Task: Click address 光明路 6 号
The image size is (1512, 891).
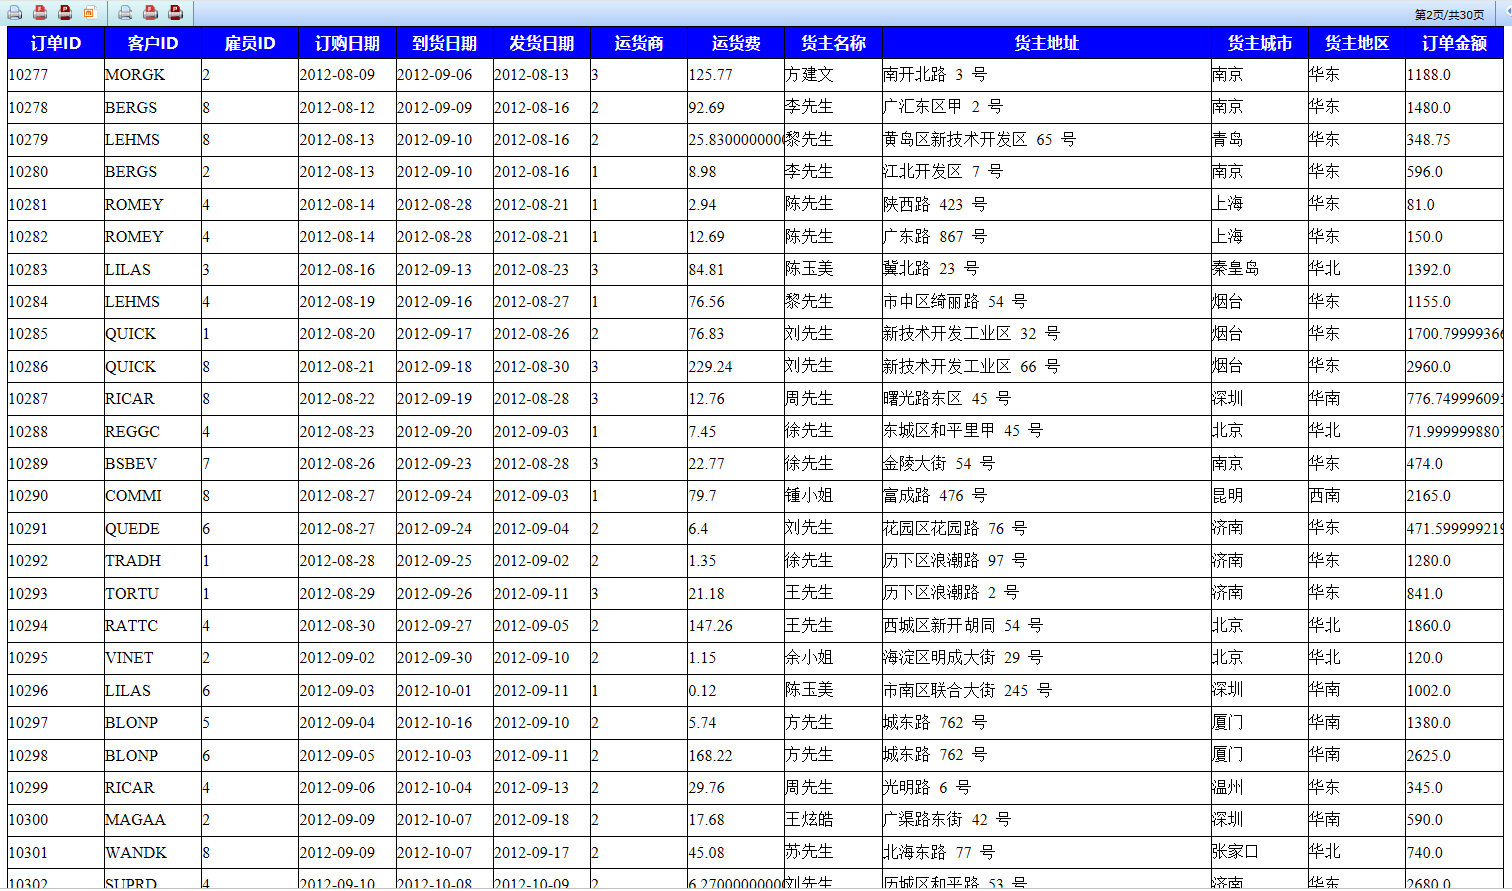Action: (x=927, y=788)
